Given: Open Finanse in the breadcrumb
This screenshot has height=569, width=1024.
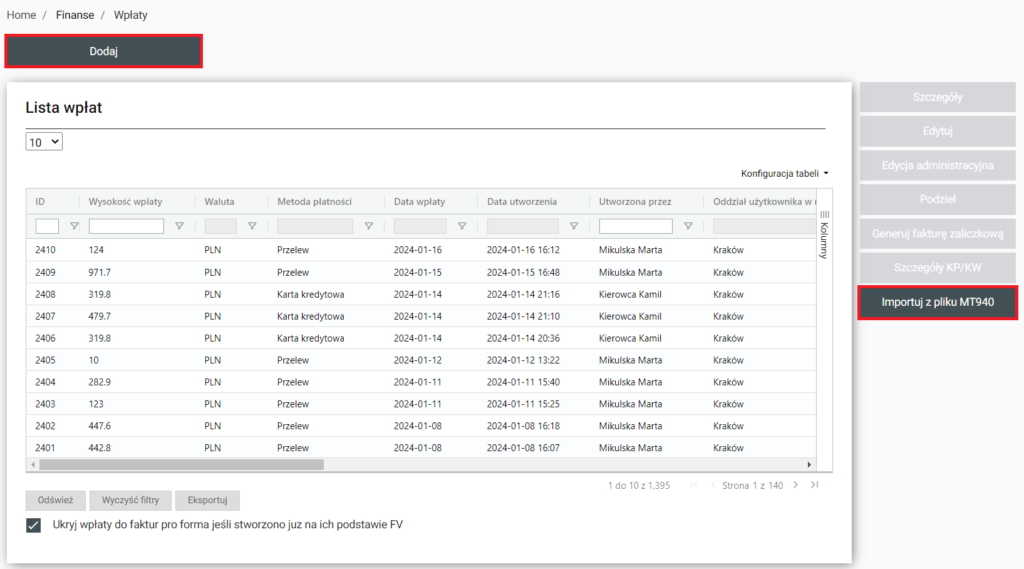Looking at the screenshot, I should click(x=75, y=15).
